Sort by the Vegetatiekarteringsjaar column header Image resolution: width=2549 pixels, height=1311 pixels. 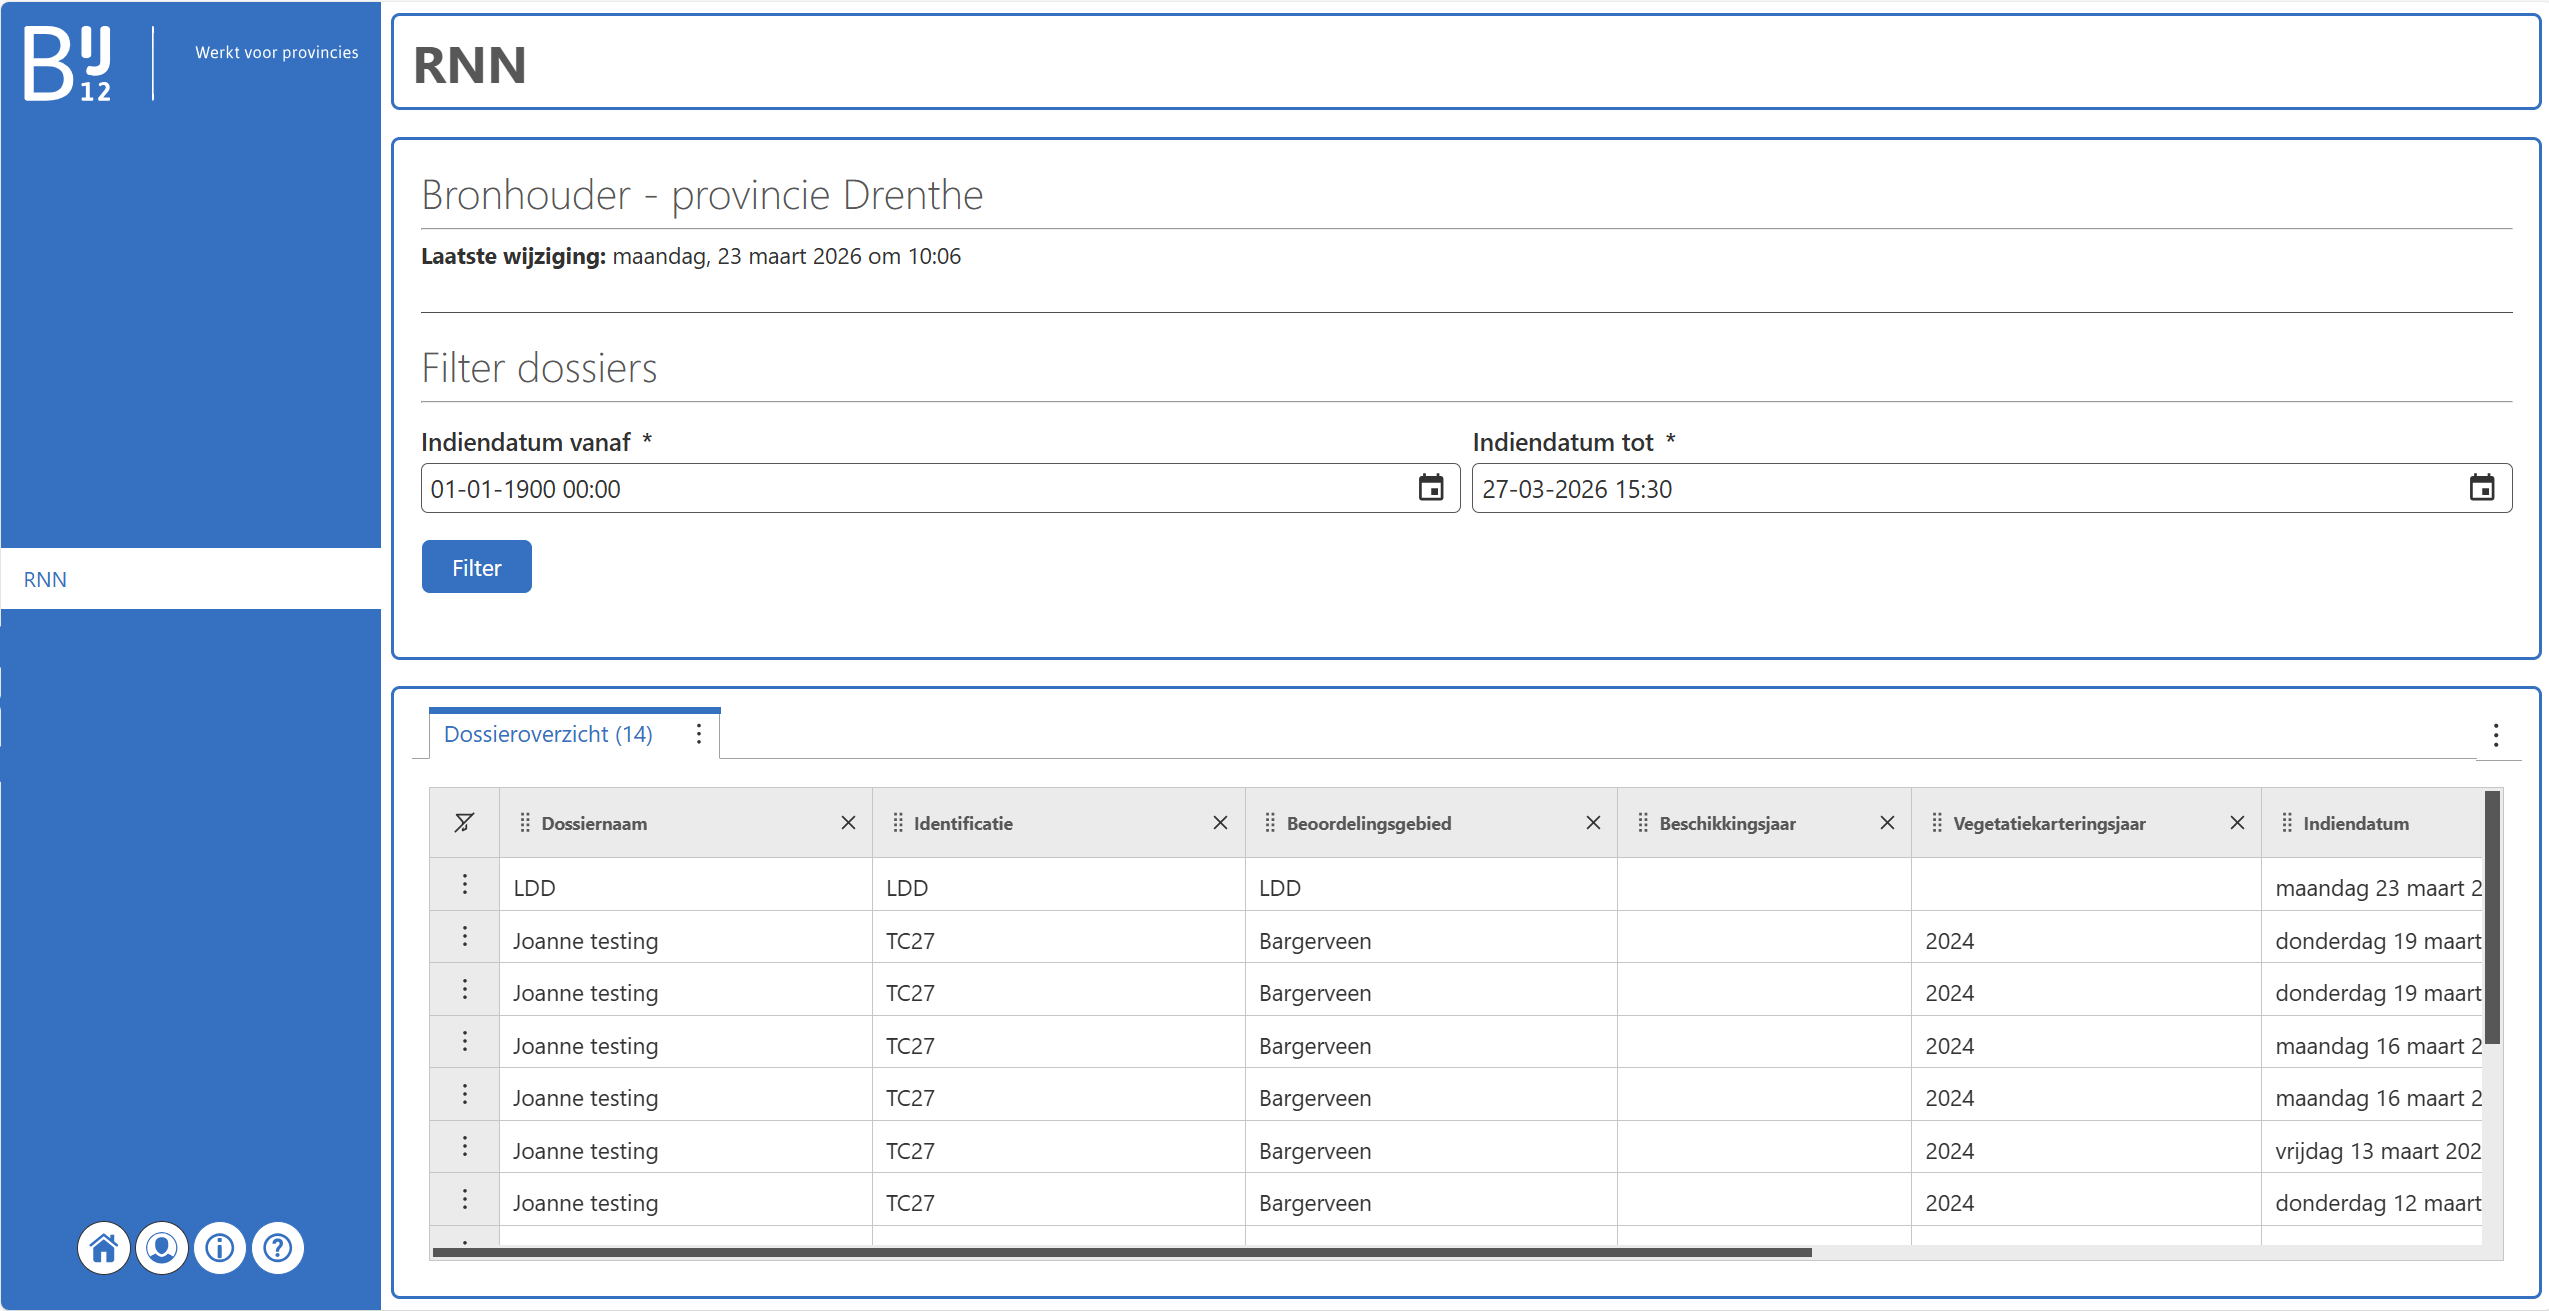[x=2049, y=823]
